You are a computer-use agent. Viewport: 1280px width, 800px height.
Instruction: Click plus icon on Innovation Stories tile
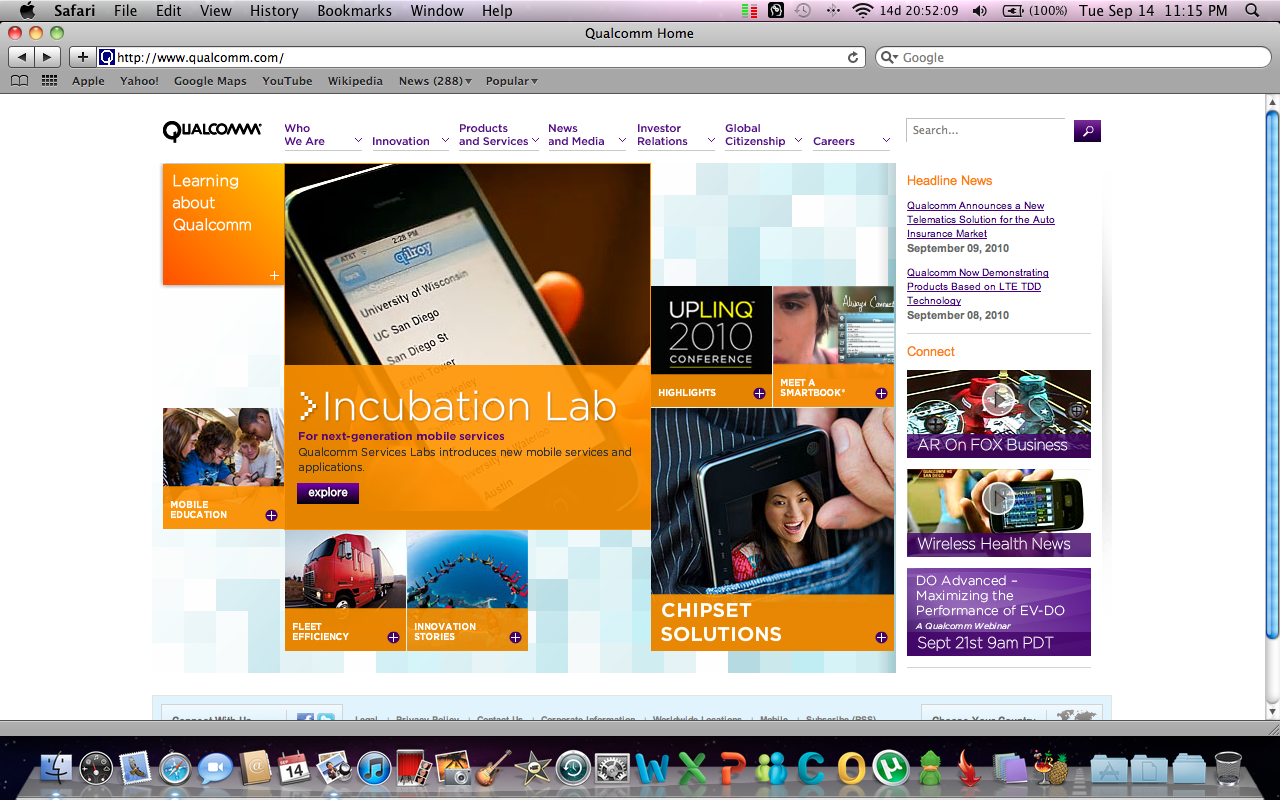click(515, 637)
